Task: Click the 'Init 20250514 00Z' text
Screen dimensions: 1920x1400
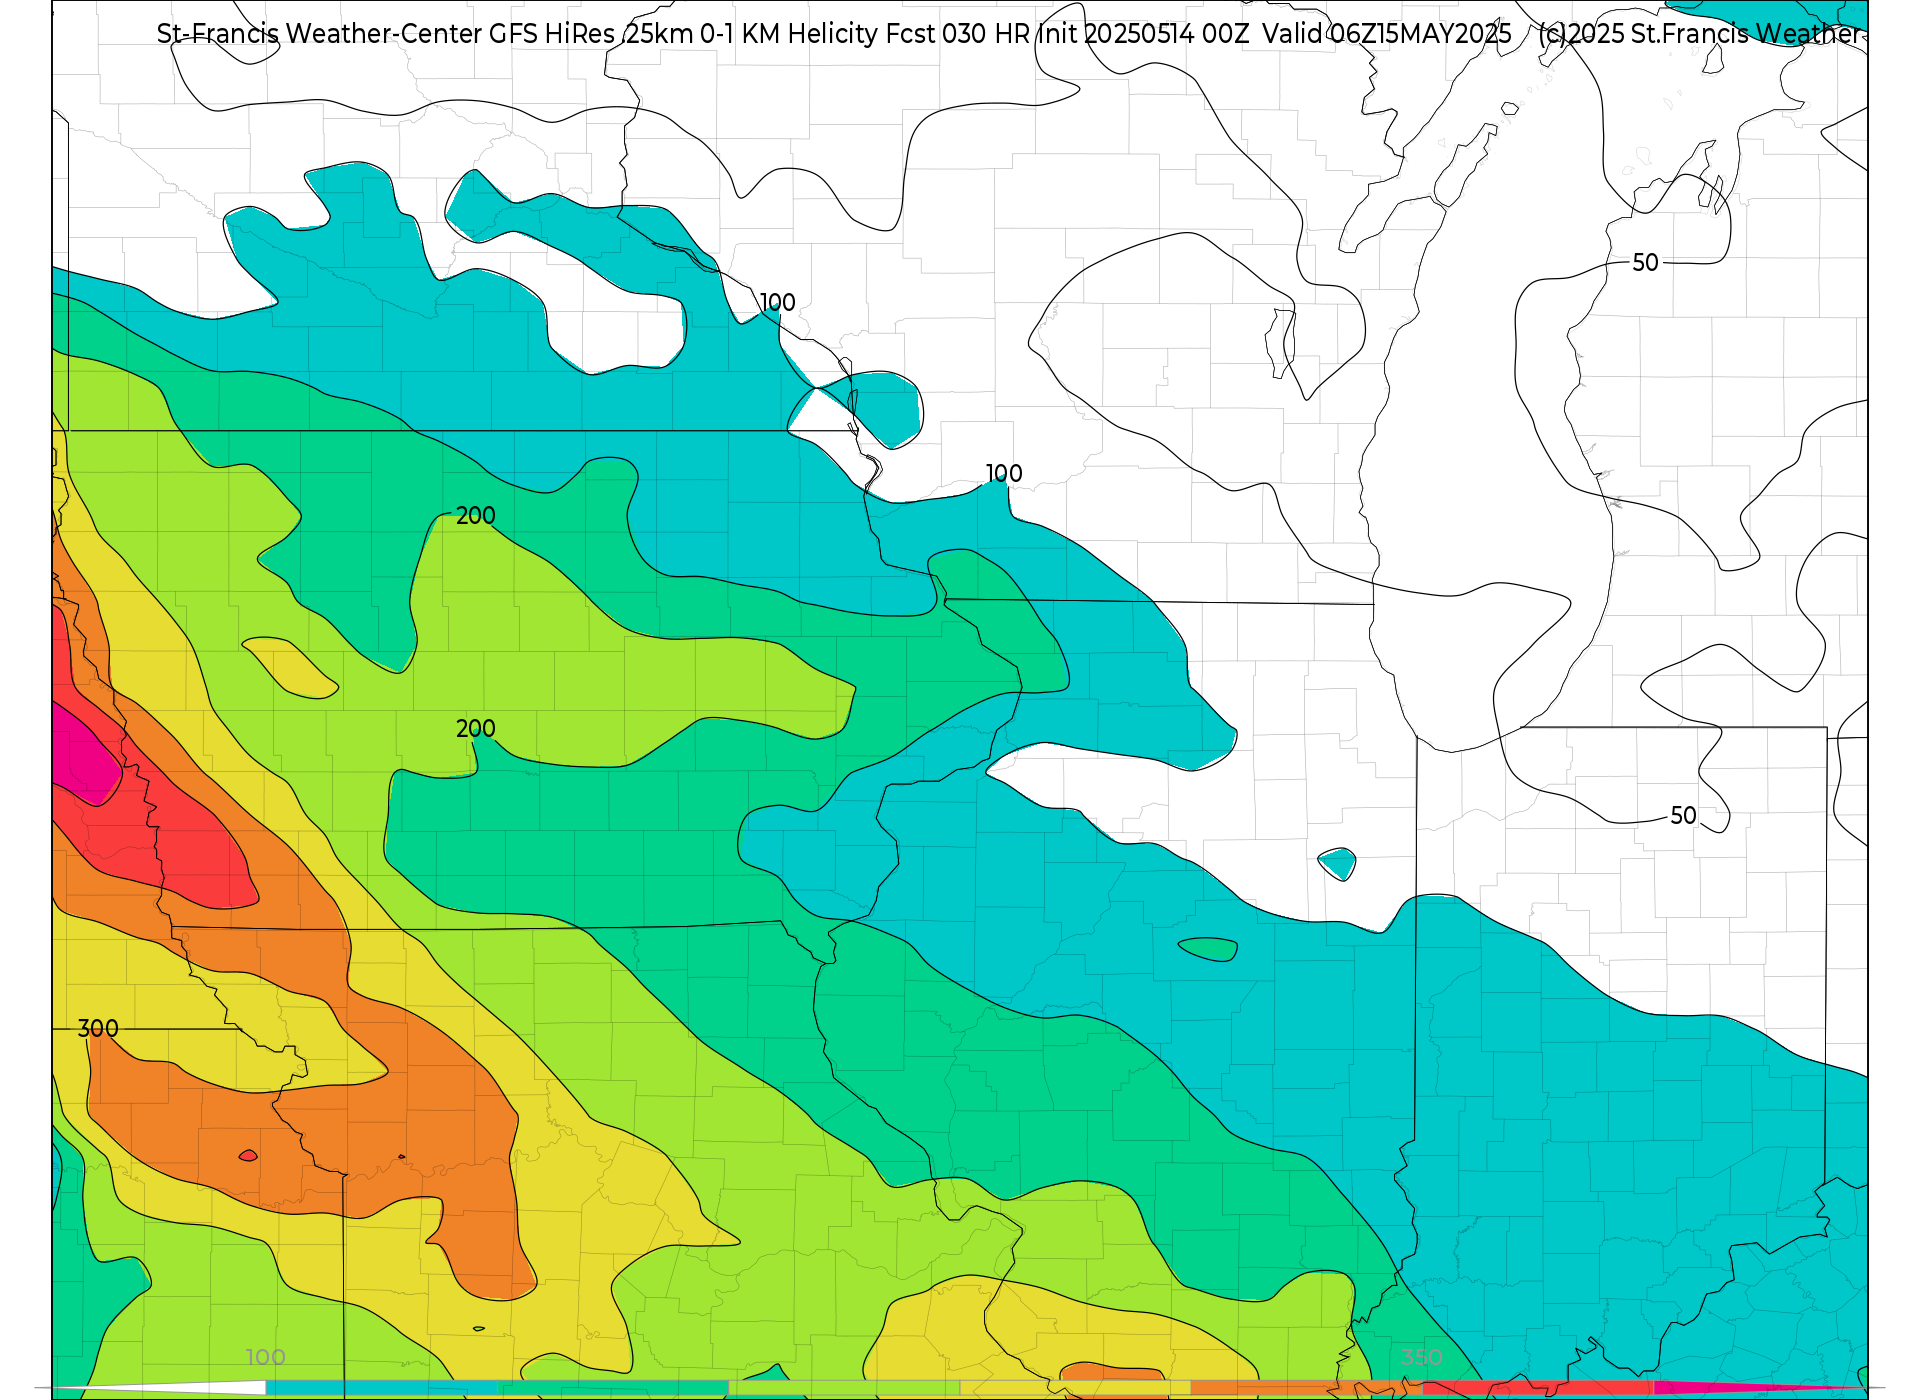Action: coord(1142,34)
